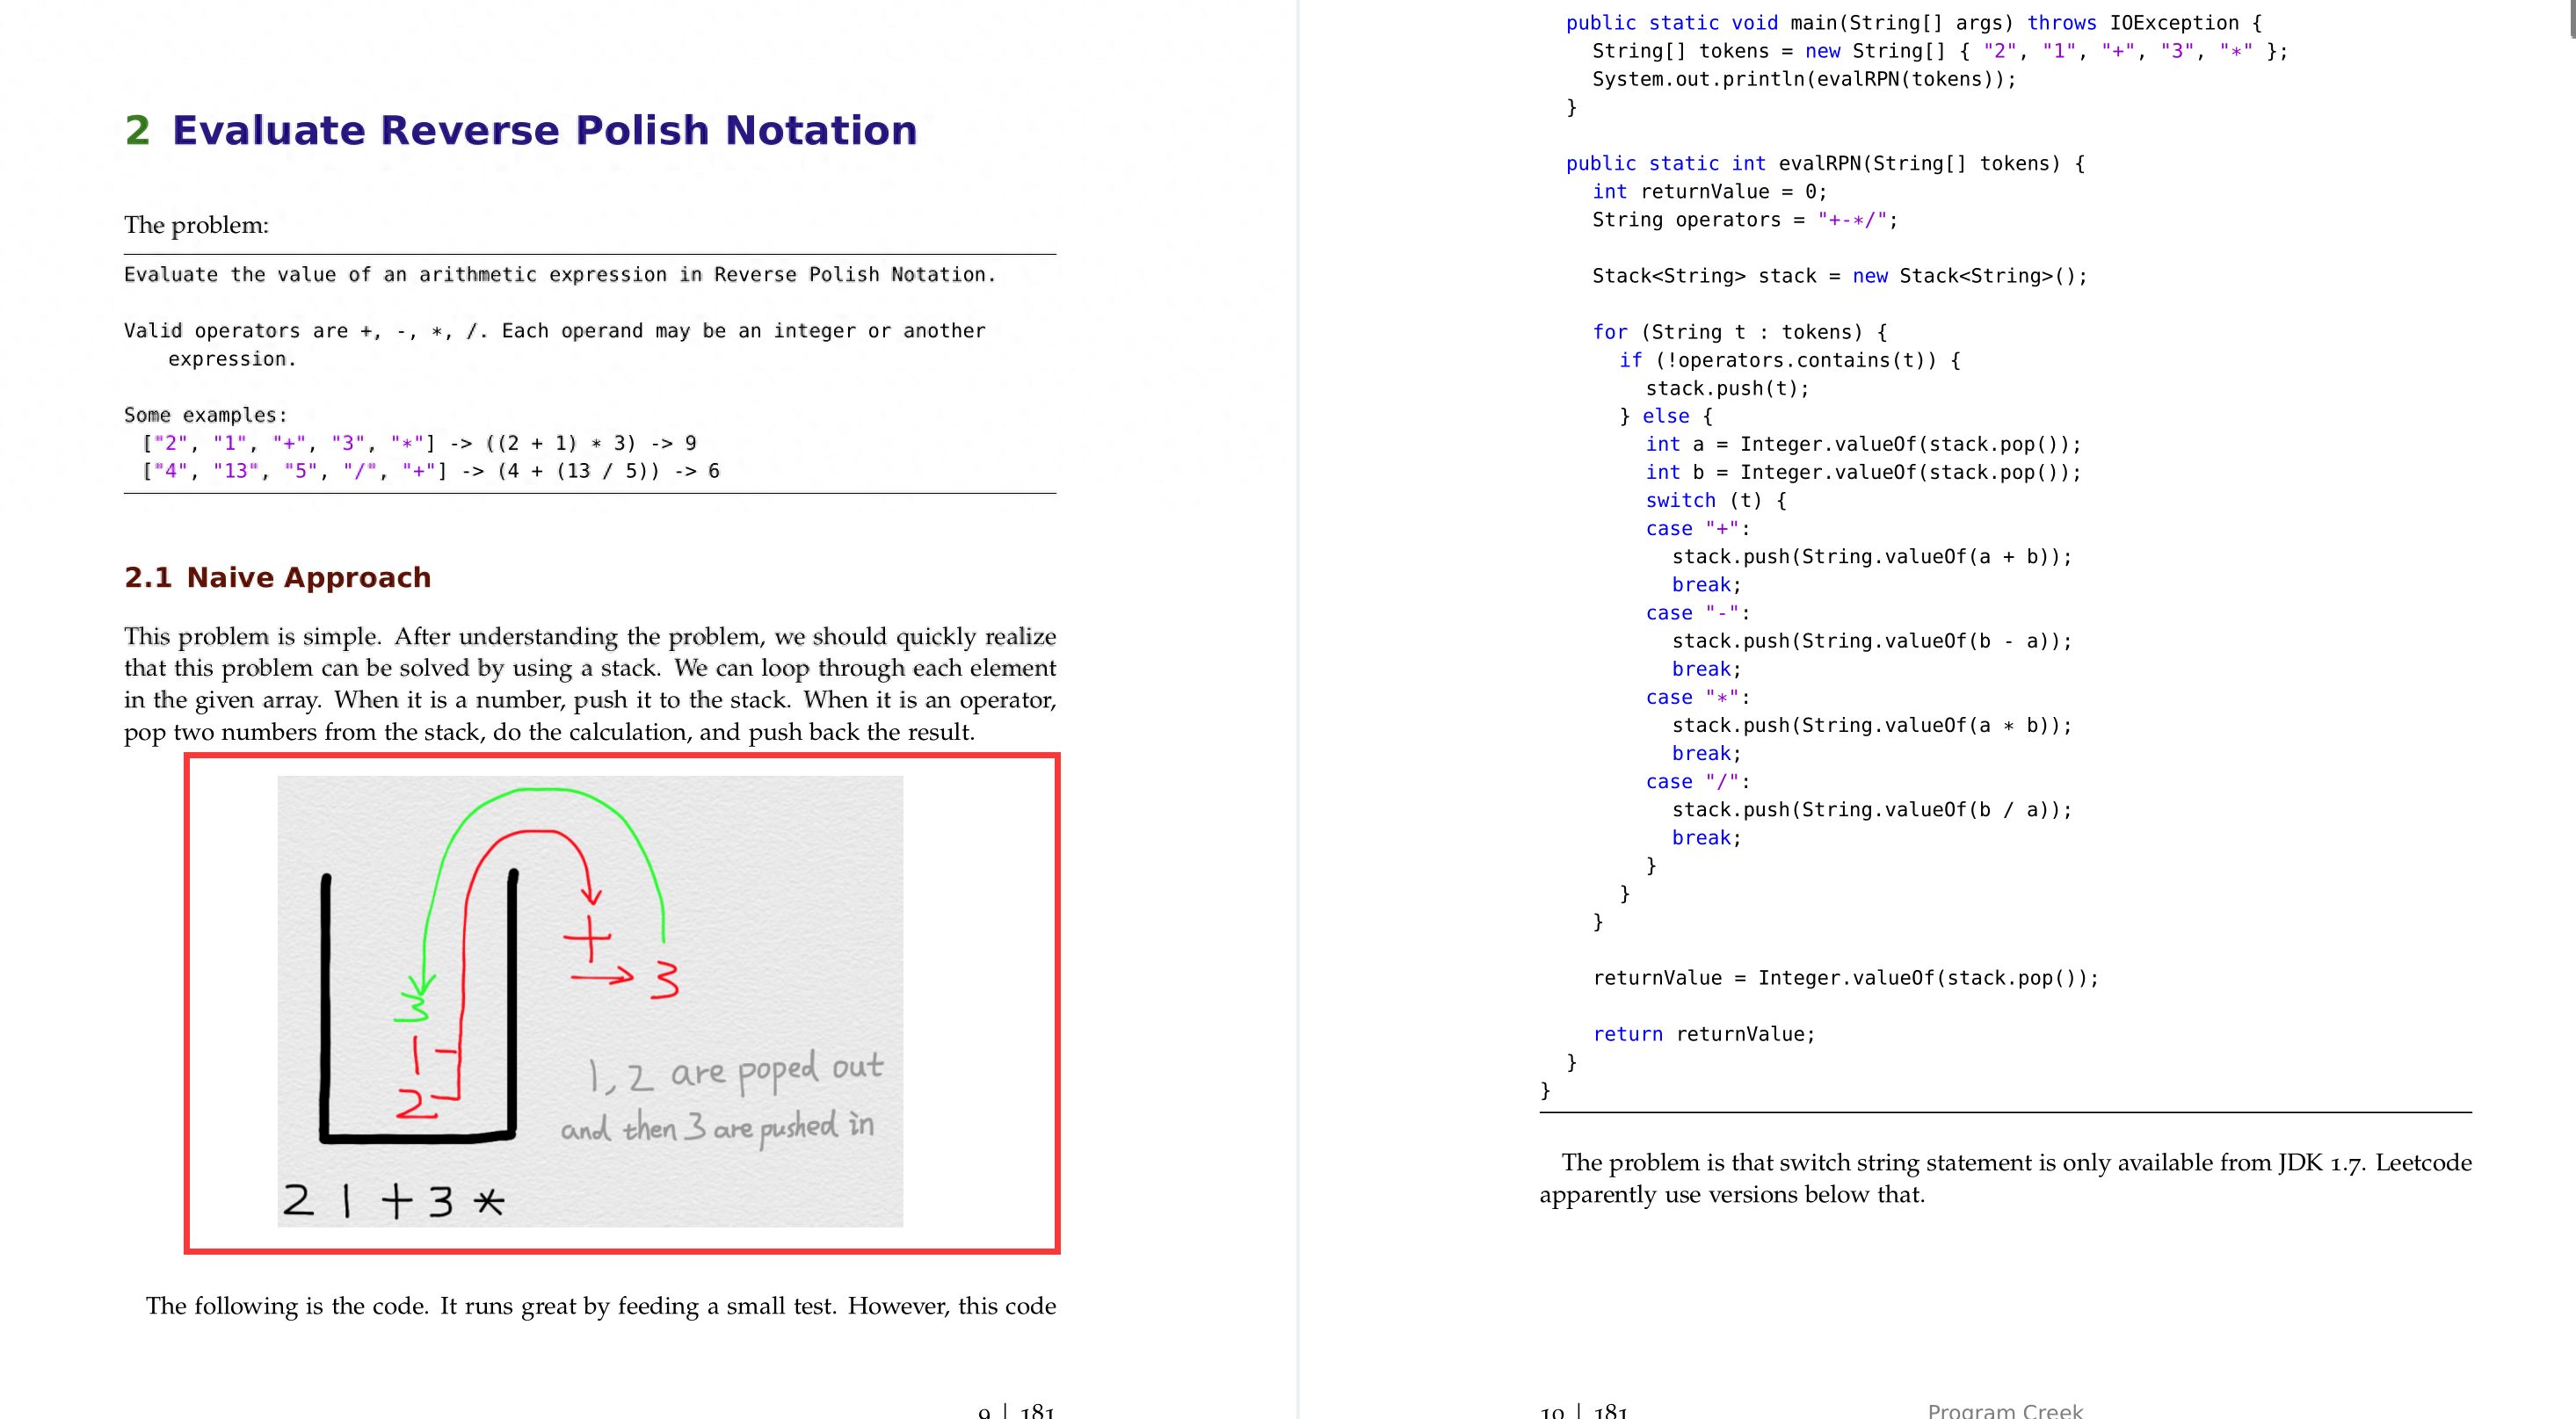Click the 'The problem:' label text
2576x1419 pixels.
pos(196,225)
